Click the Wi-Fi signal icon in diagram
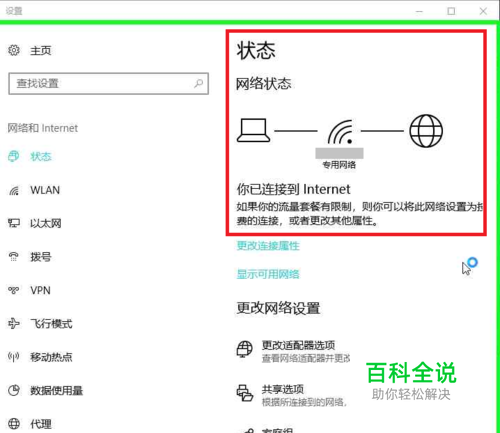This screenshot has width=500, height=433. pos(340,132)
